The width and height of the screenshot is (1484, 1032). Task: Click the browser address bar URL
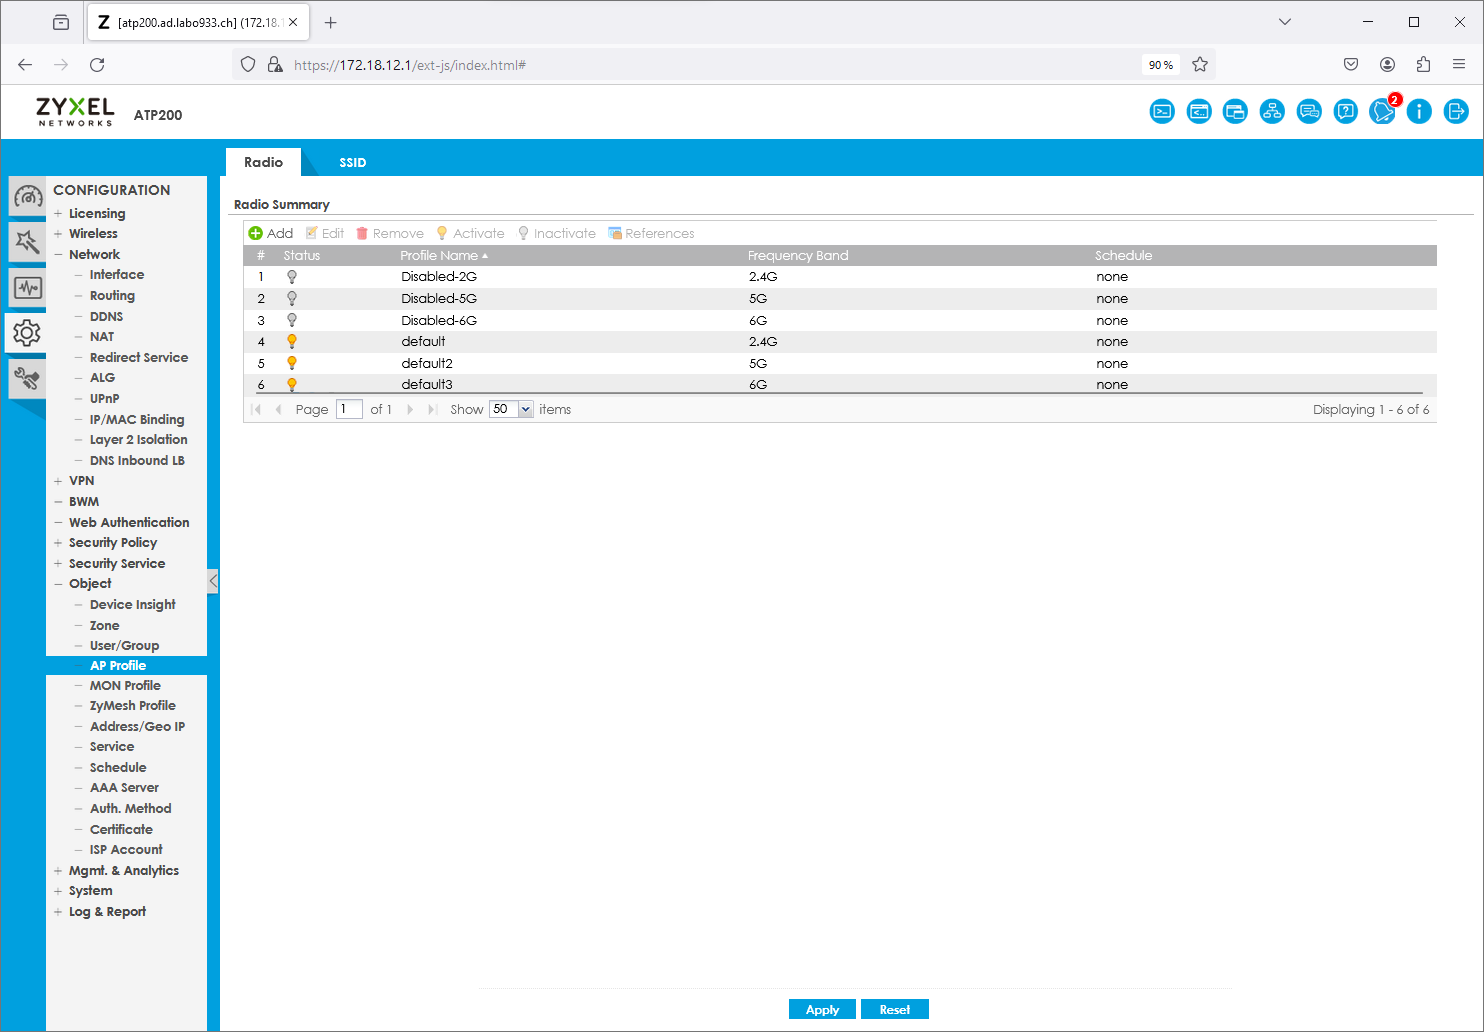410,65
